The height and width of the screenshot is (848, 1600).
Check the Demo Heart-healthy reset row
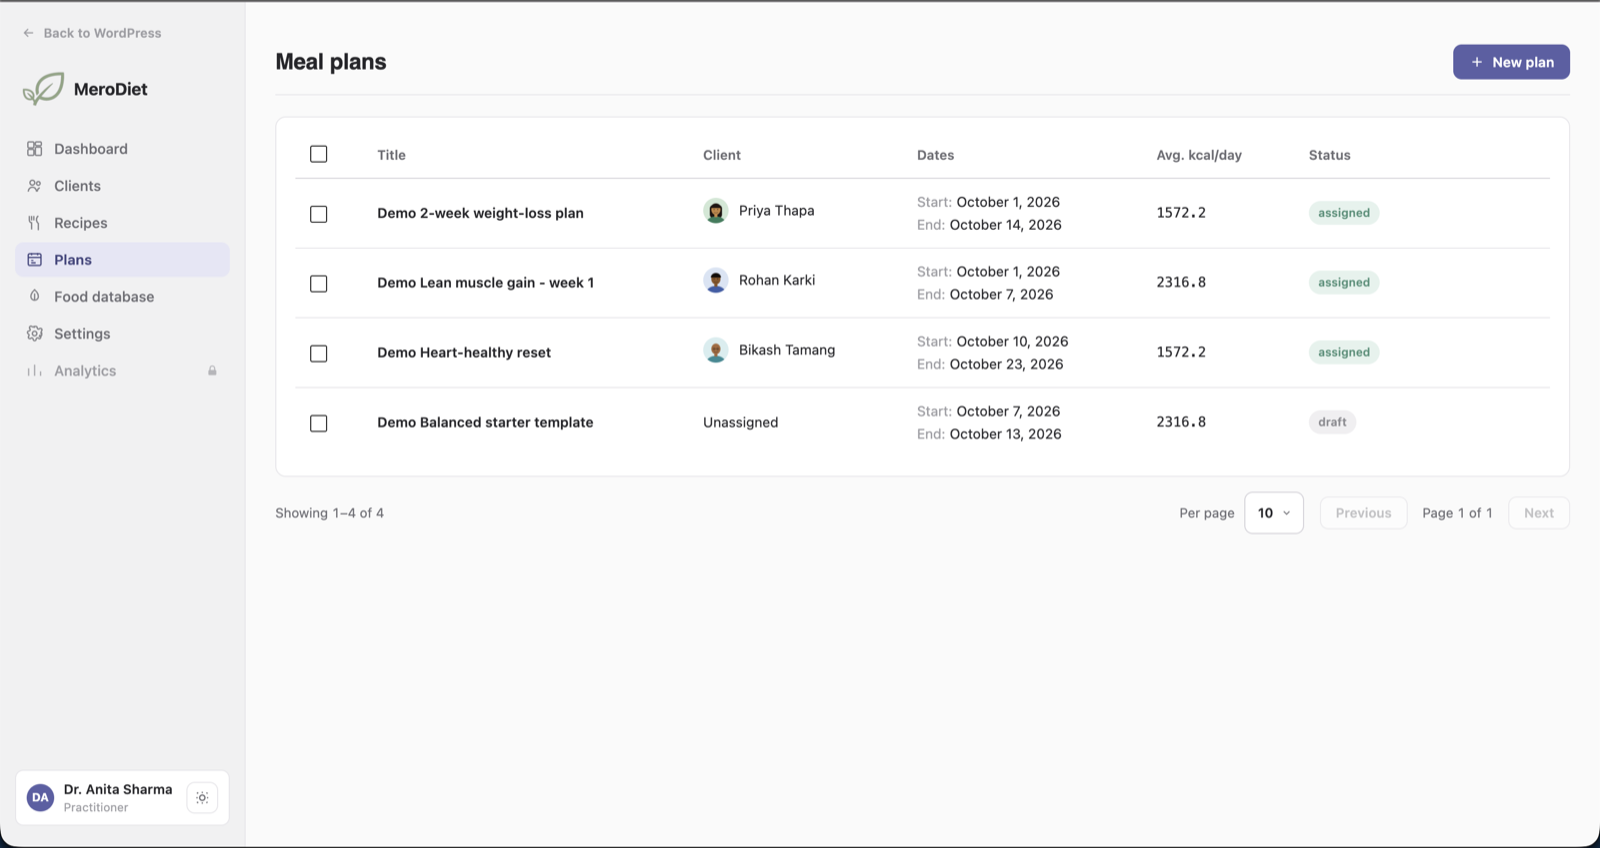pos(319,354)
